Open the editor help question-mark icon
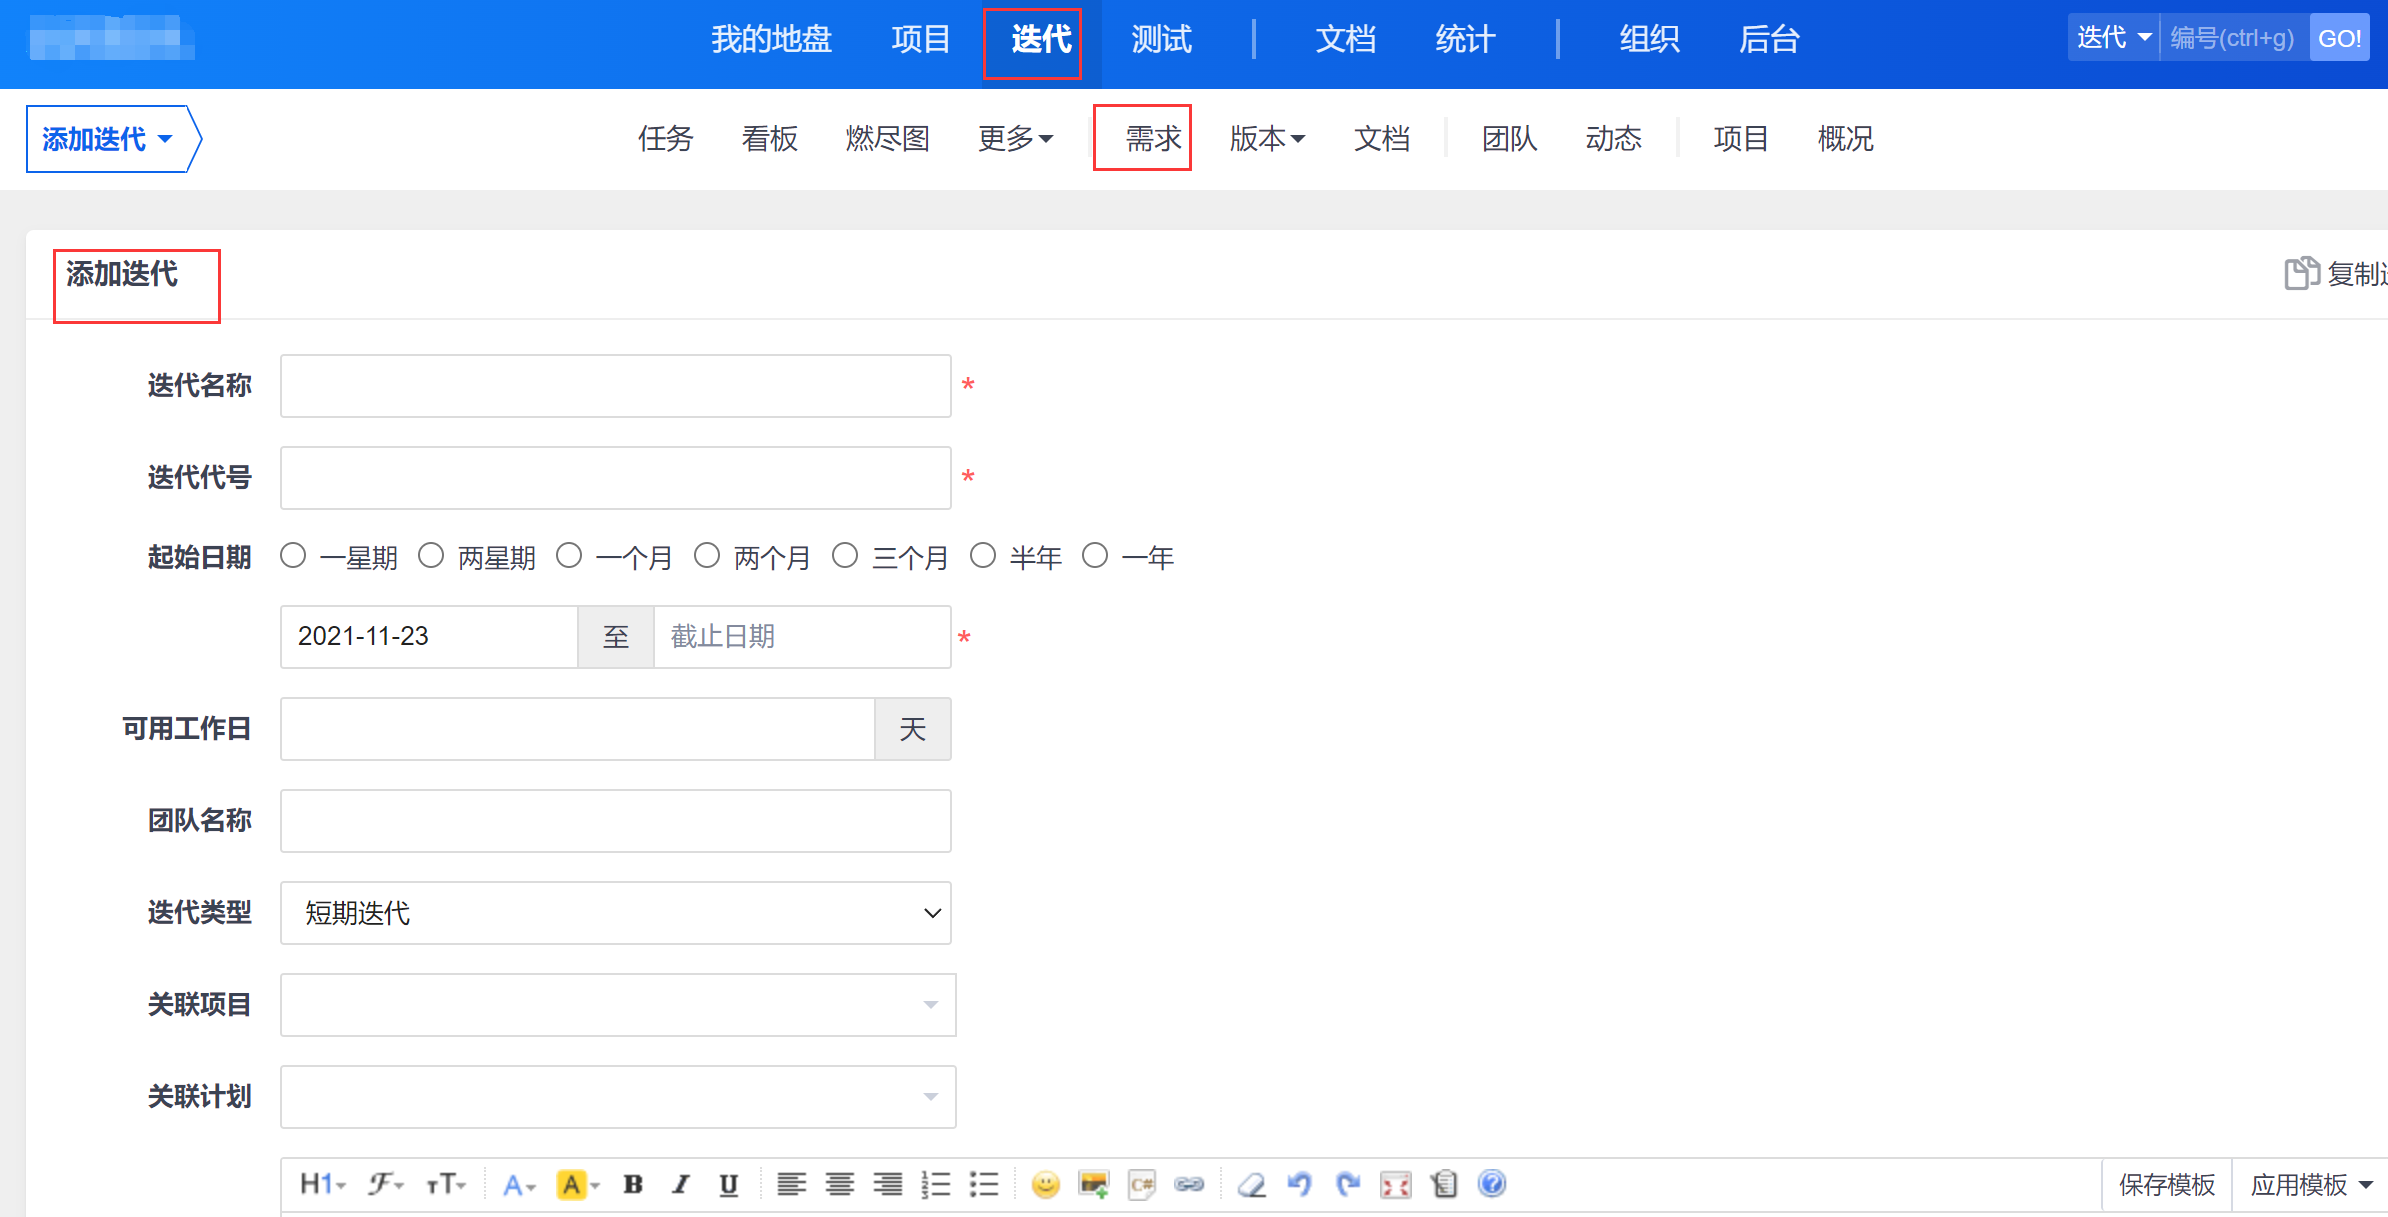Viewport: 2388px width, 1217px height. tap(1491, 1184)
